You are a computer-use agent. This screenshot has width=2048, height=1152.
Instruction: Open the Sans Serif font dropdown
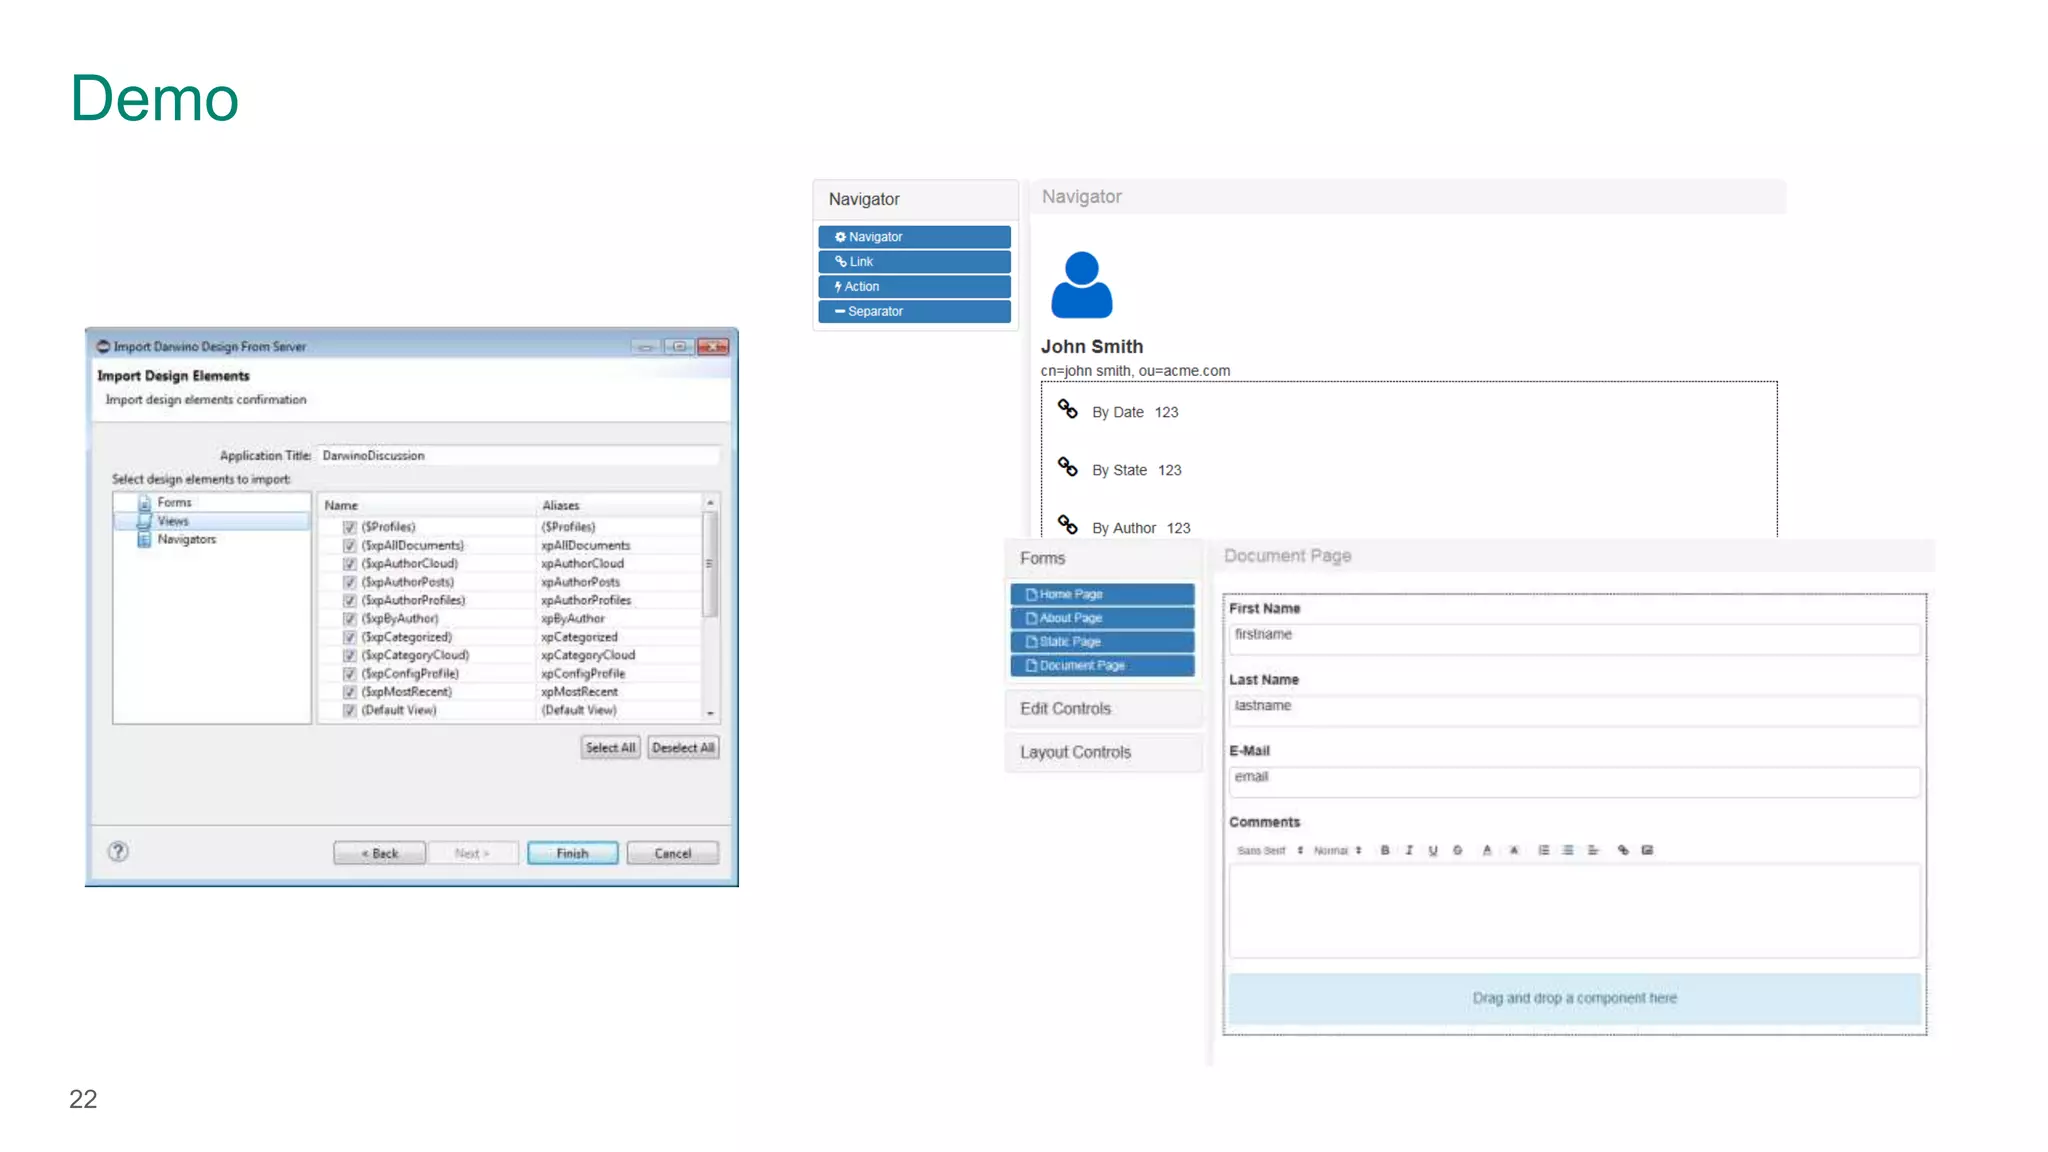[1269, 851]
